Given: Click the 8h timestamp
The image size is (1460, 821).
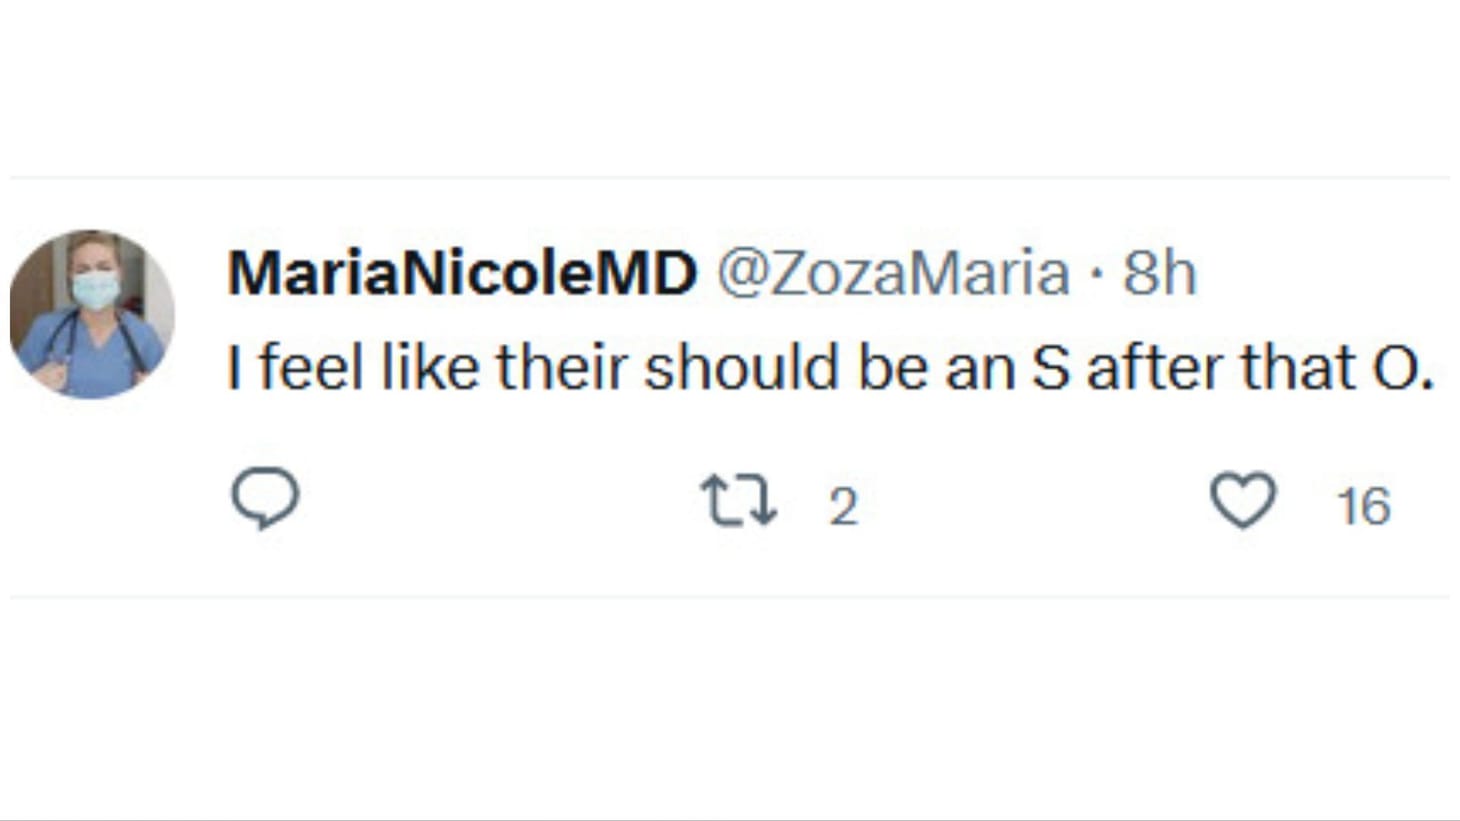Looking at the screenshot, I should (1159, 272).
